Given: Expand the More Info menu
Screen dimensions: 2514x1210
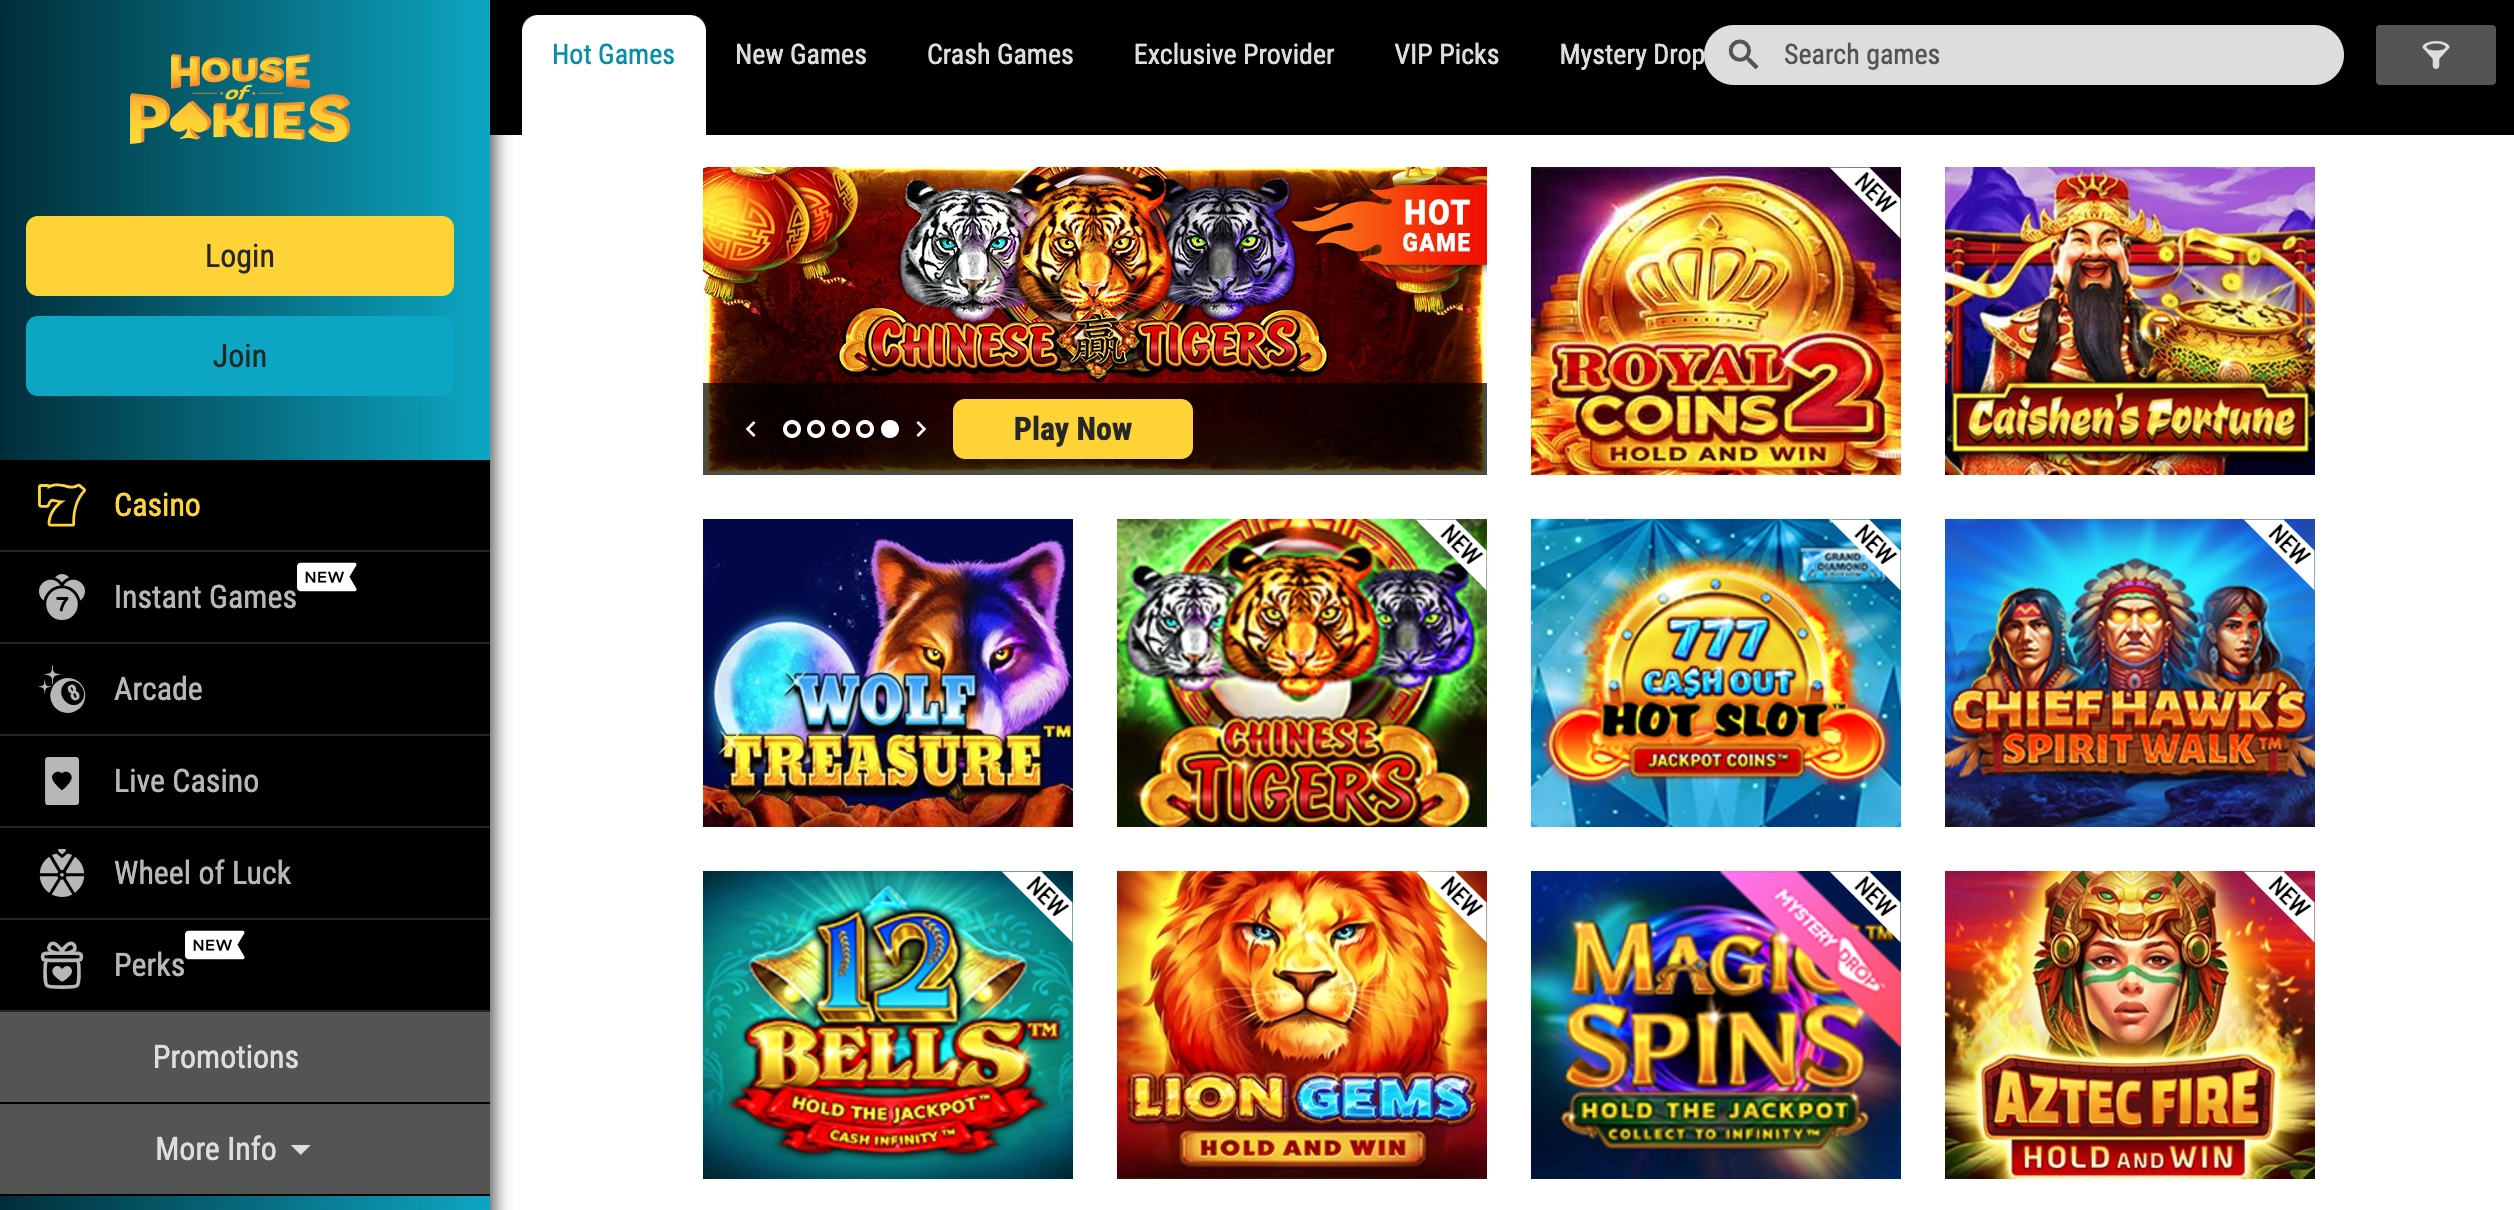Looking at the screenshot, I should [233, 1149].
